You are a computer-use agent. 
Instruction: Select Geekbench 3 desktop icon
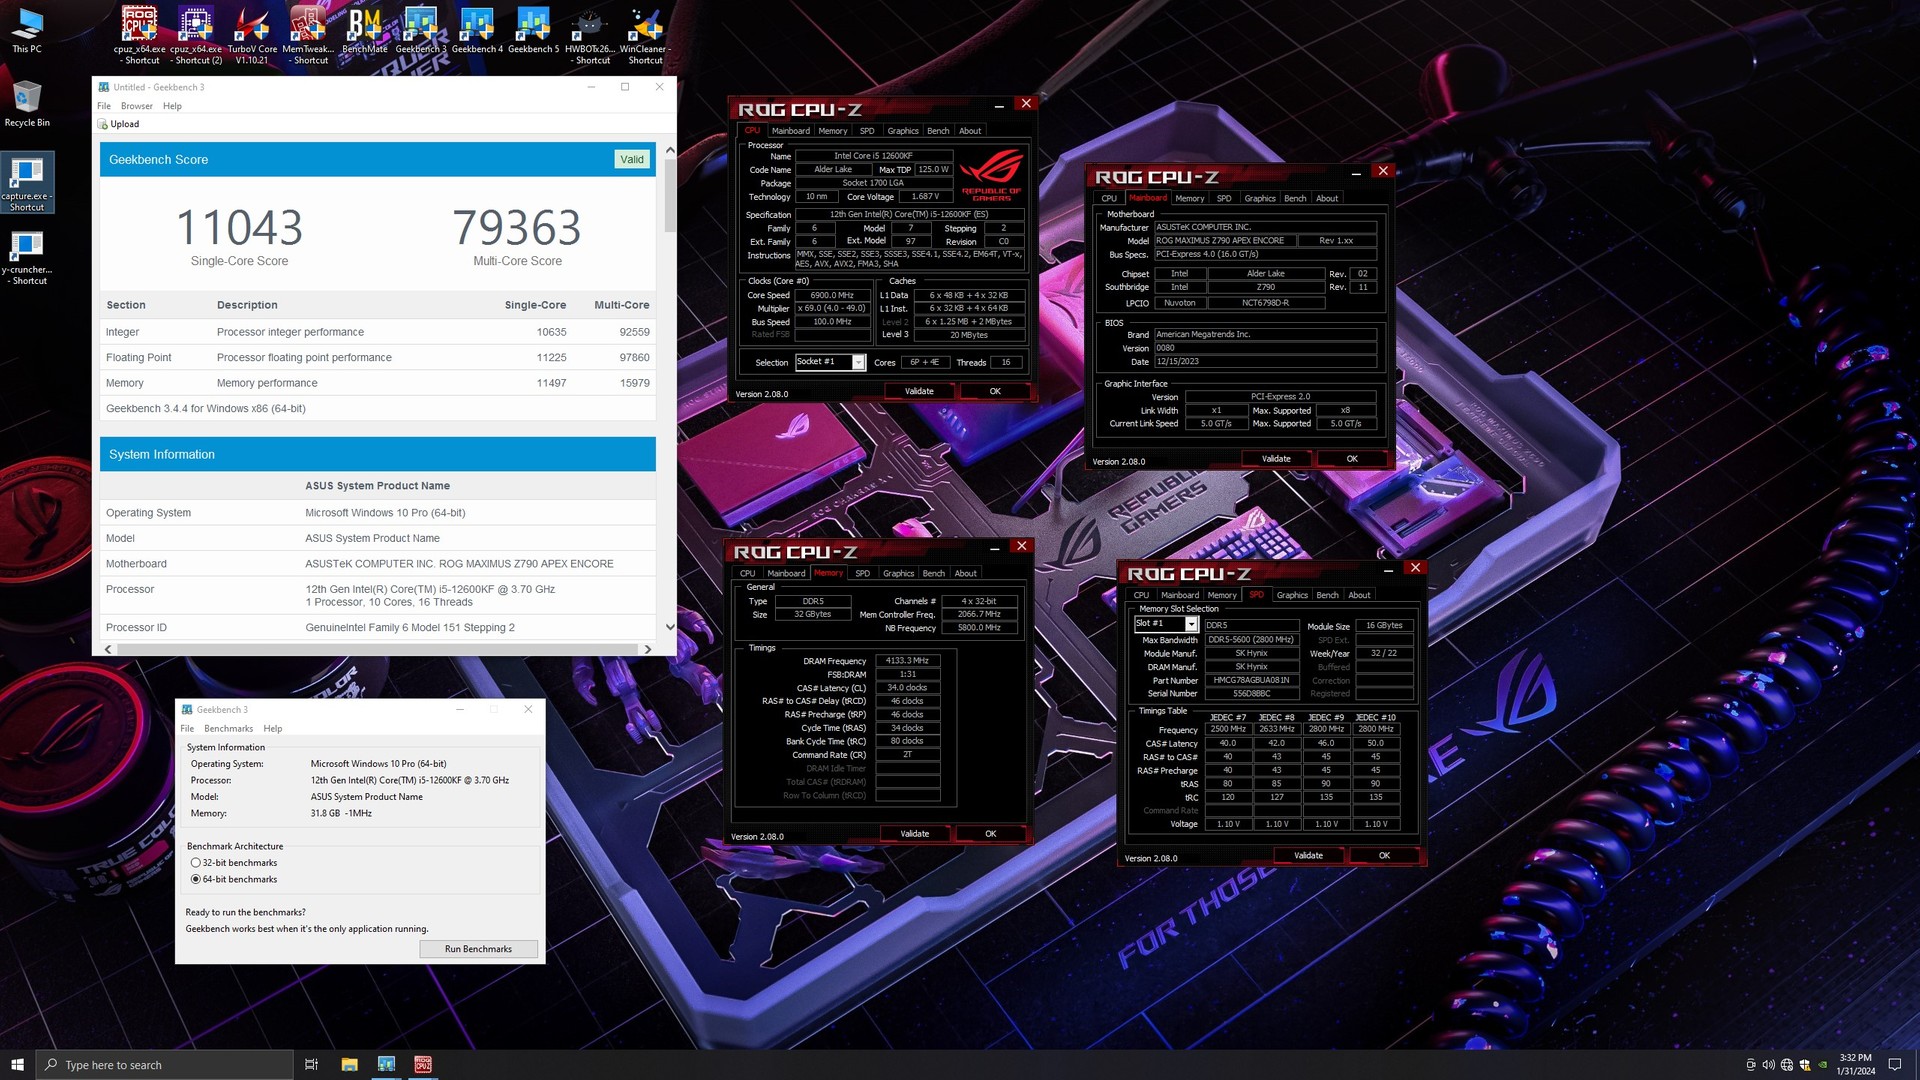[x=421, y=30]
